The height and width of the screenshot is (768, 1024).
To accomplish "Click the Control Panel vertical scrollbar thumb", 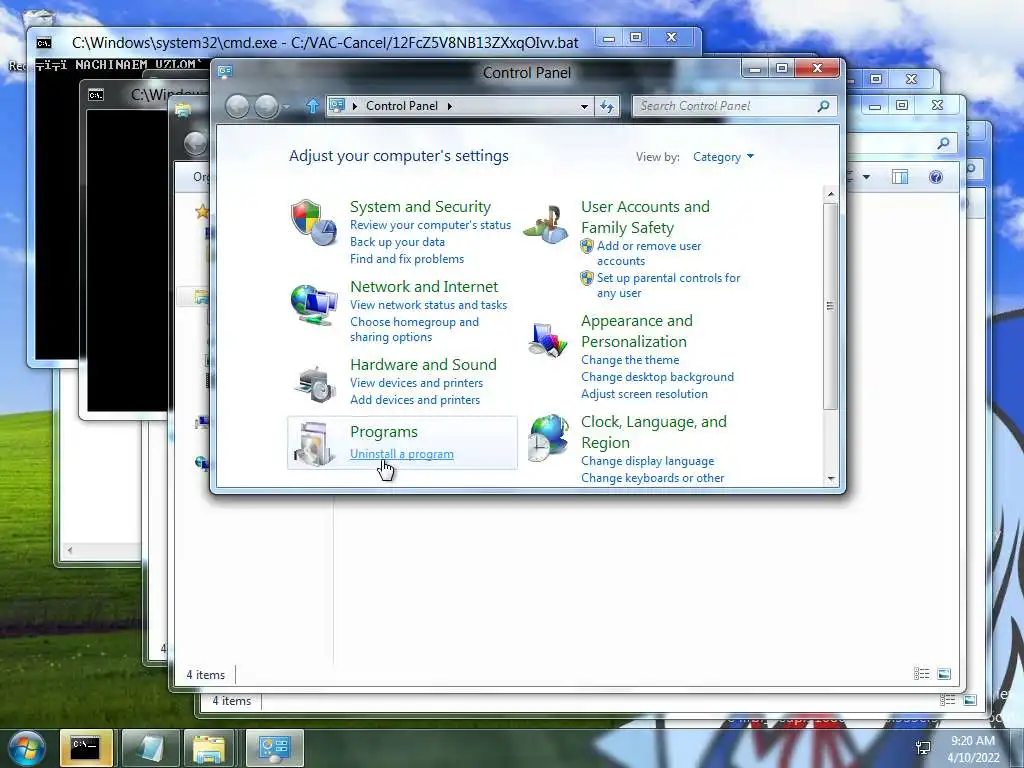I will tap(831, 306).
